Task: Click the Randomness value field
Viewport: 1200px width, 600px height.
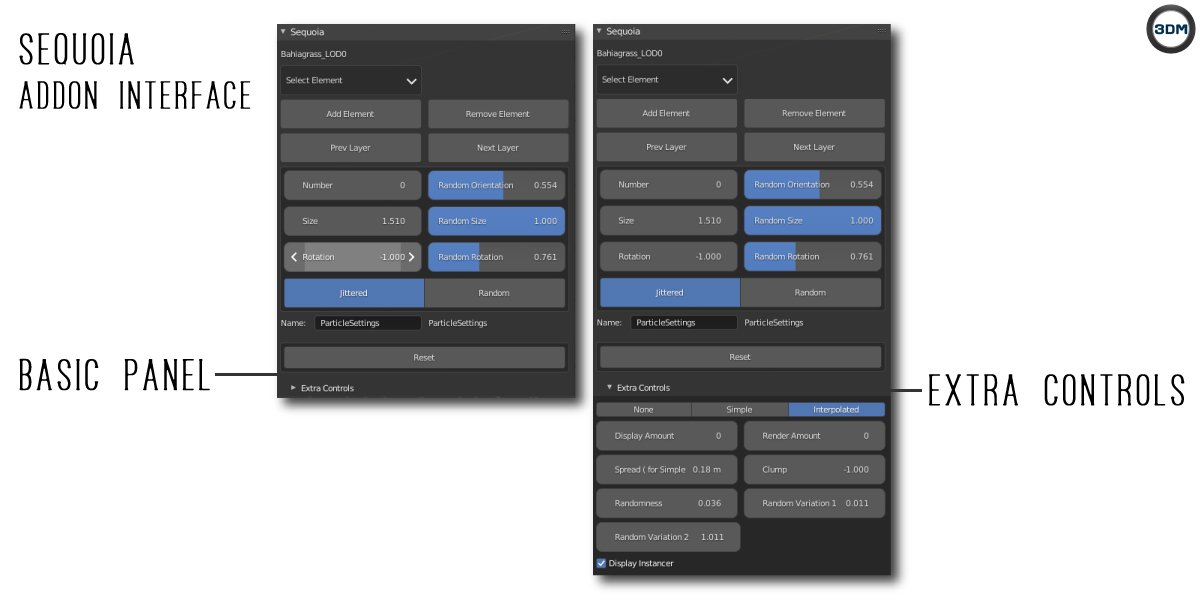Action: coord(666,503)
